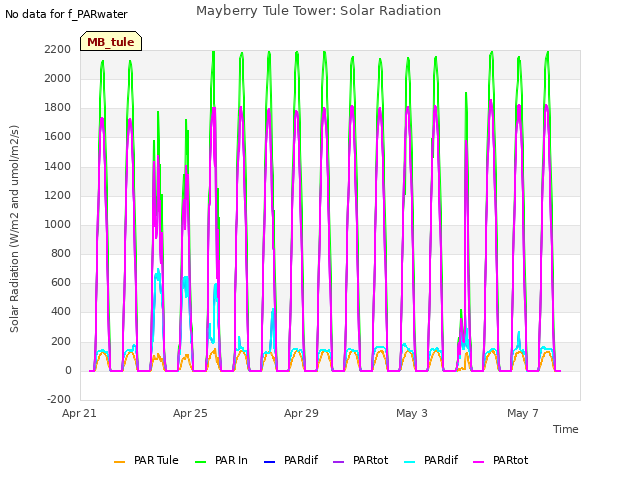The width and height of the screenshot is (640, 480).
Task: Click the magenta PARtot legend swatch
Action: 478,462
